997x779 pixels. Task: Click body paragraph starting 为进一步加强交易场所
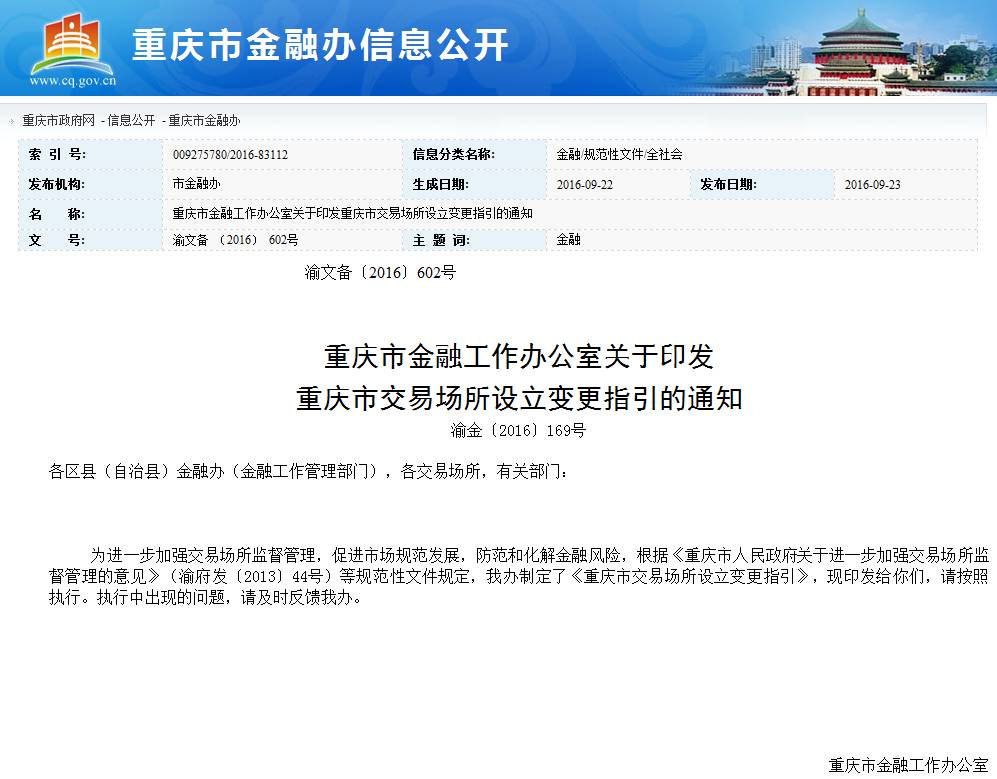(519, 576)
